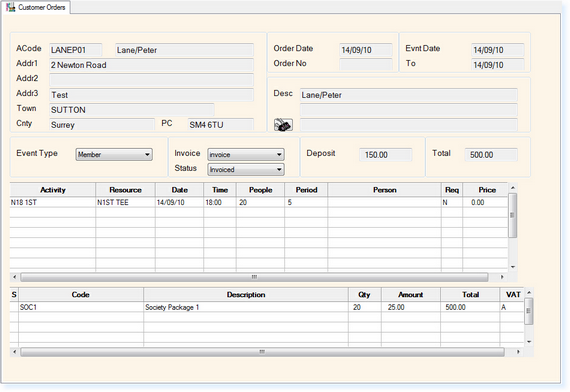Click the Desc field showing Lane/Peter

pyautogui.click(x=409, y=95)
